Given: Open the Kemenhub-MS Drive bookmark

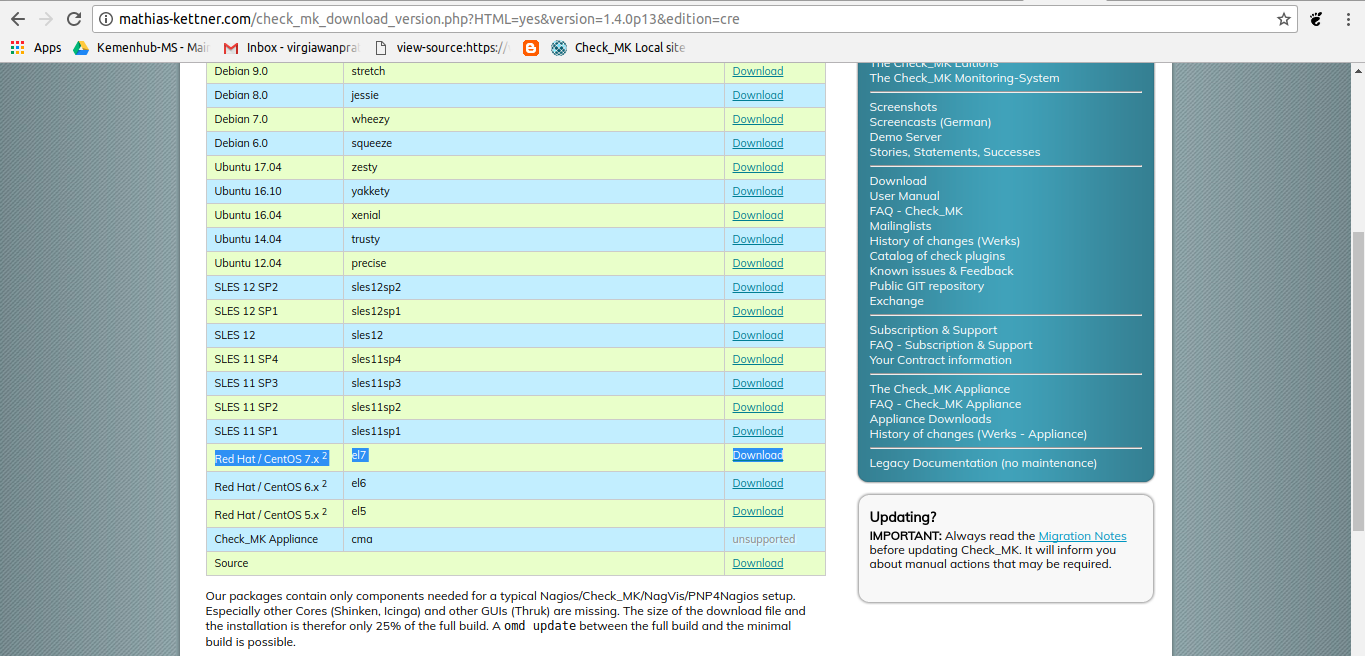Looking at the screenshot, I should click(141, 47).
